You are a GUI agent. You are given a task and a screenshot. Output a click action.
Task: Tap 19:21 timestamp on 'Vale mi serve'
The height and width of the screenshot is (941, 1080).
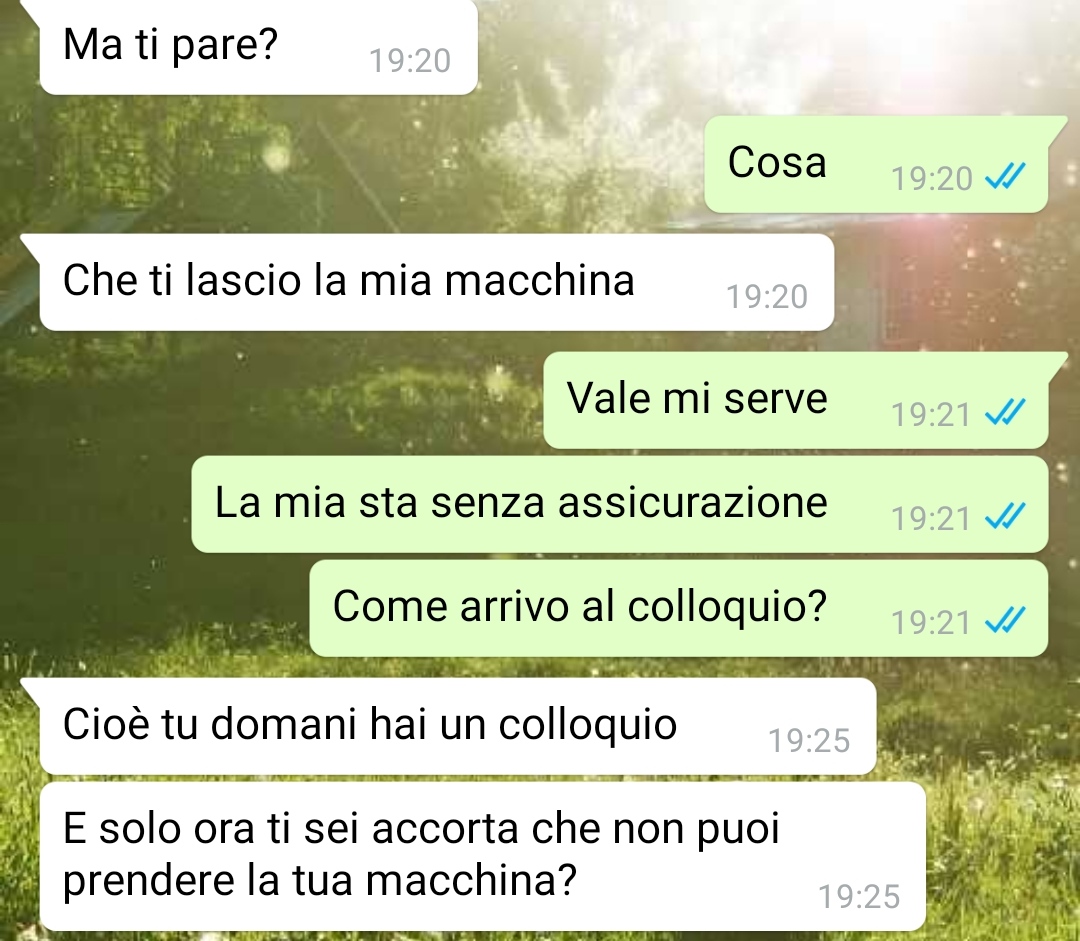931,415
